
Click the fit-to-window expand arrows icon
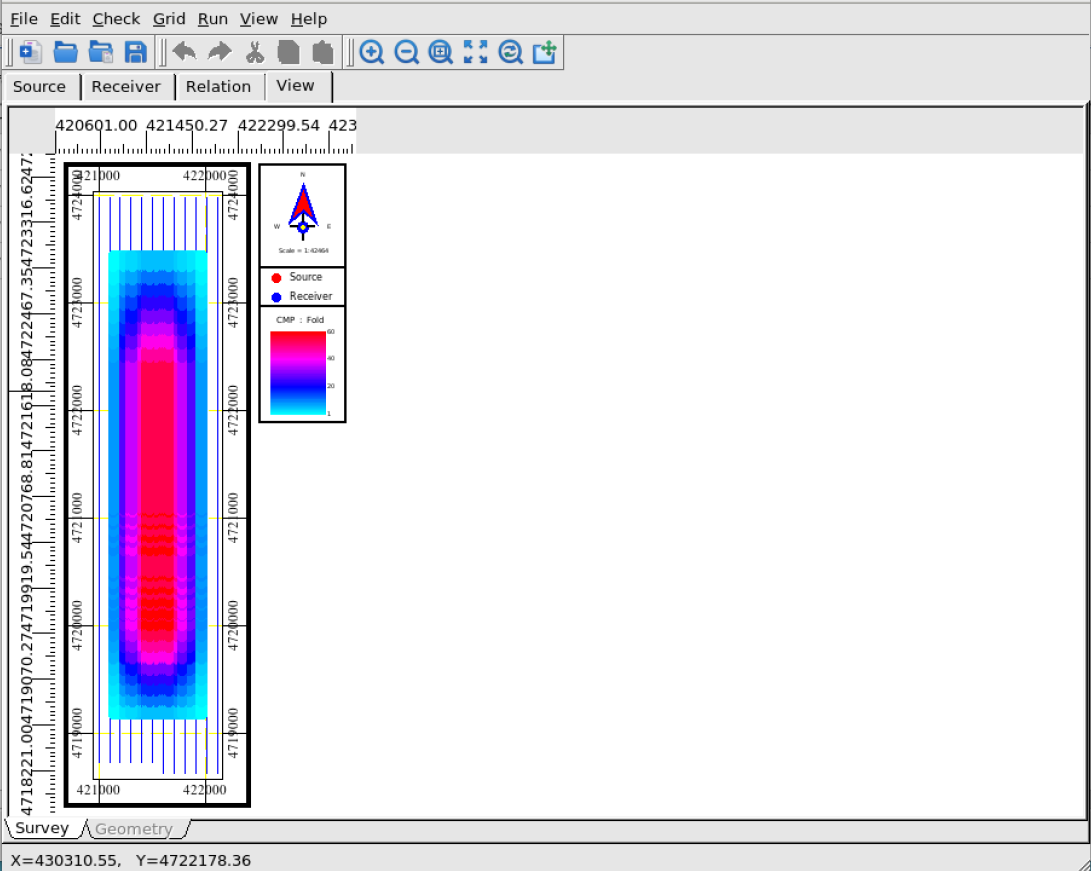[x=476, y=52]
